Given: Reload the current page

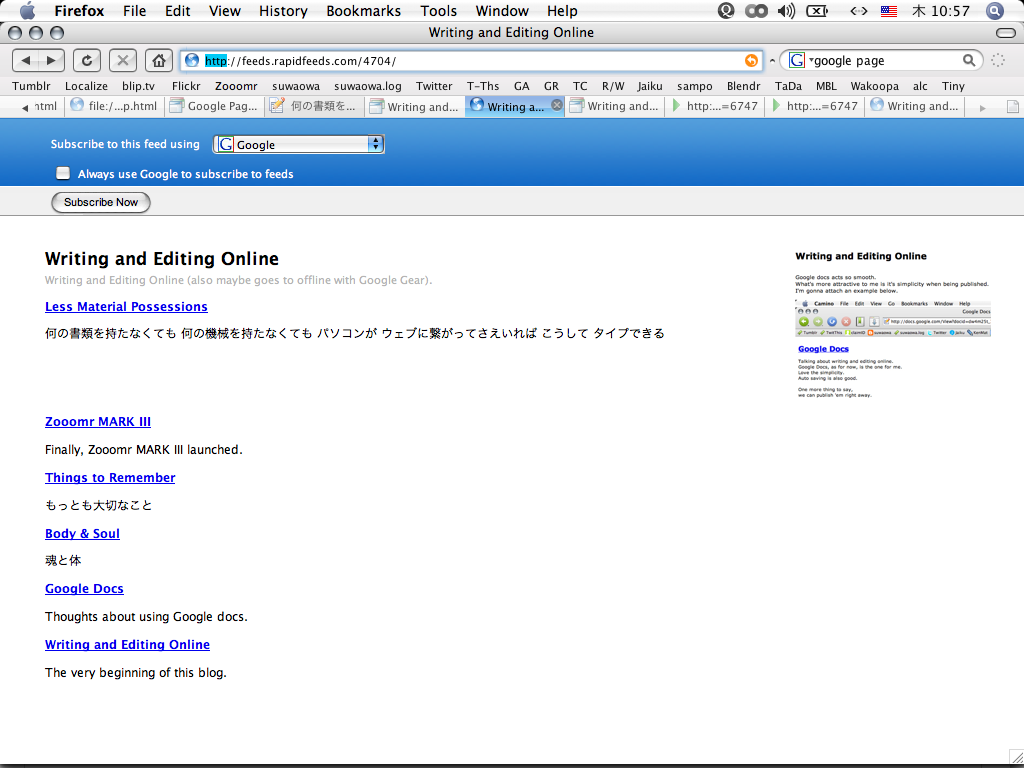Looking at the screenshot, I should 86,61.
